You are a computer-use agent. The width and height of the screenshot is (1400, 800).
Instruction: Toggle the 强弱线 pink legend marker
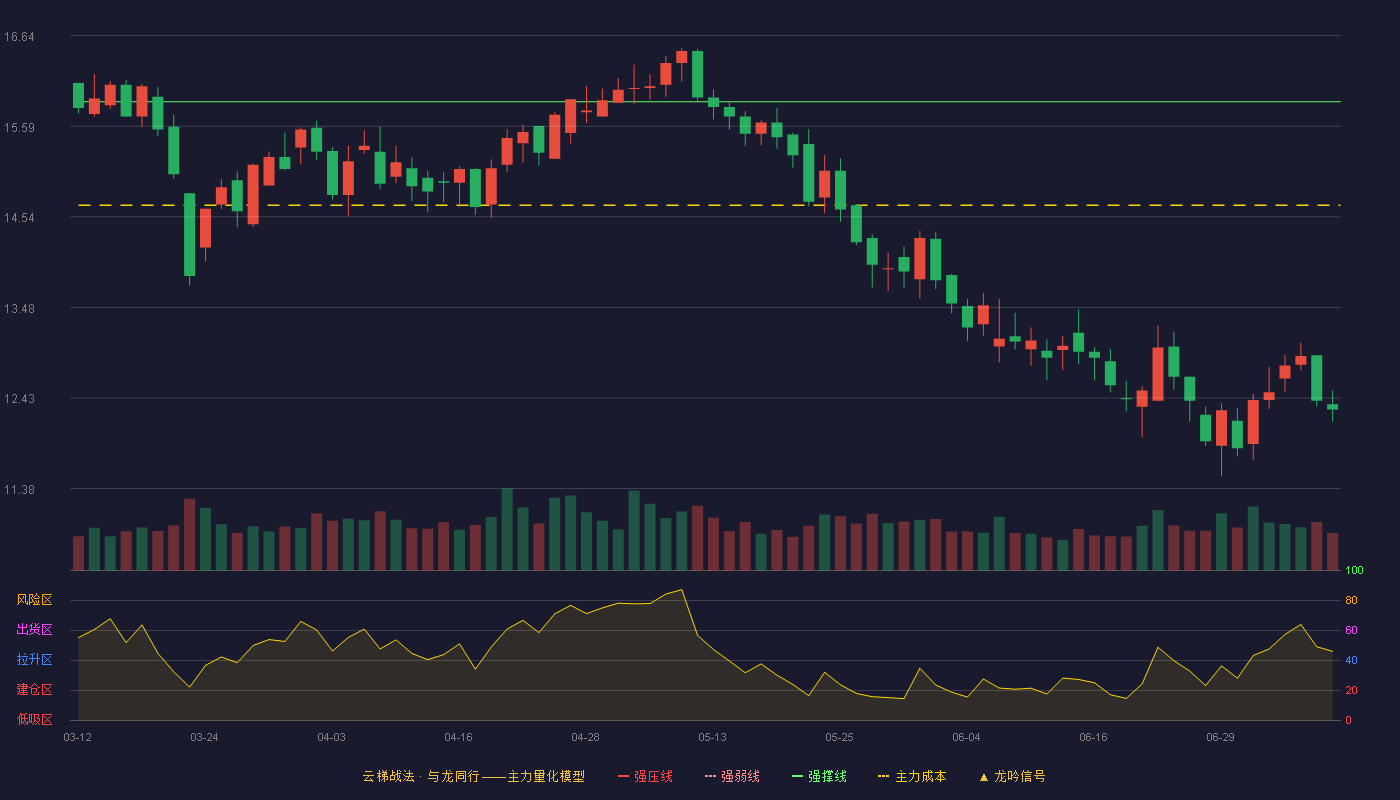711,776
